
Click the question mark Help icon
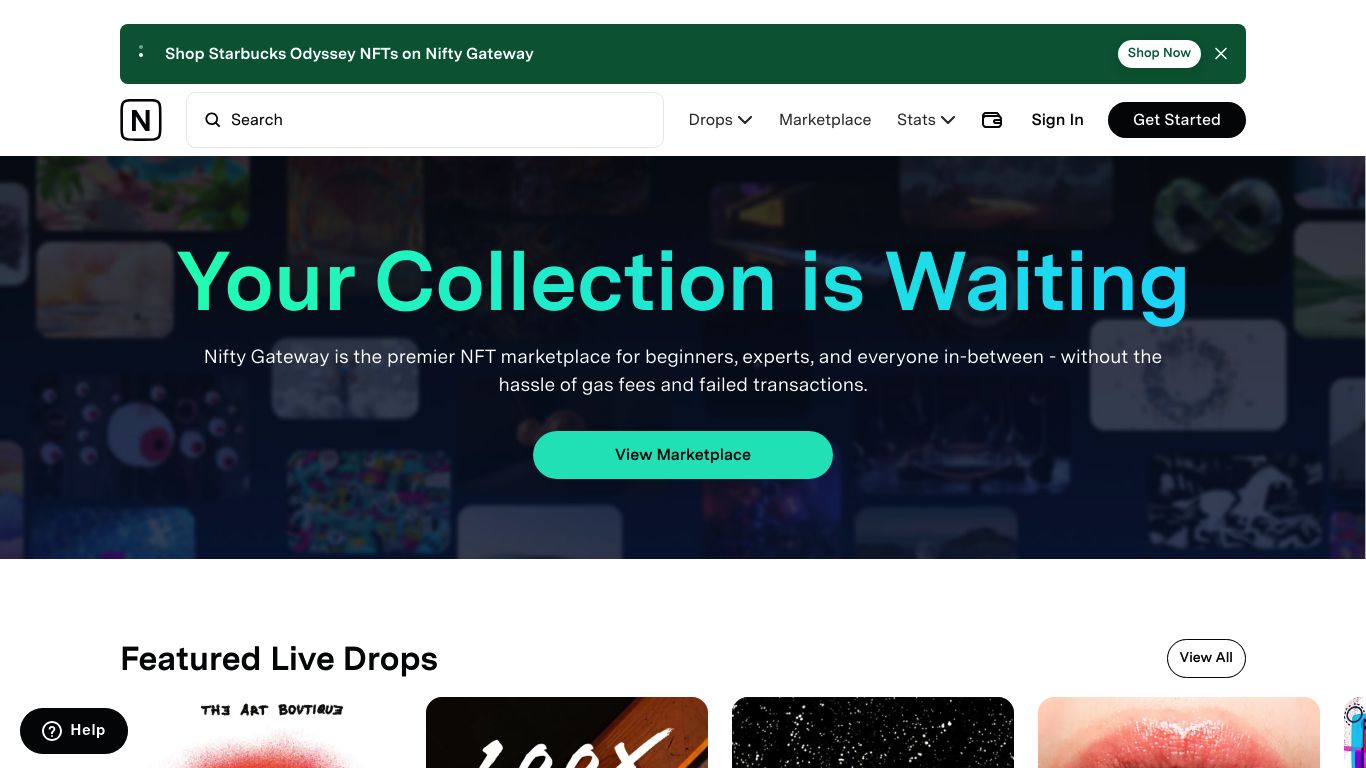(52, 731)
